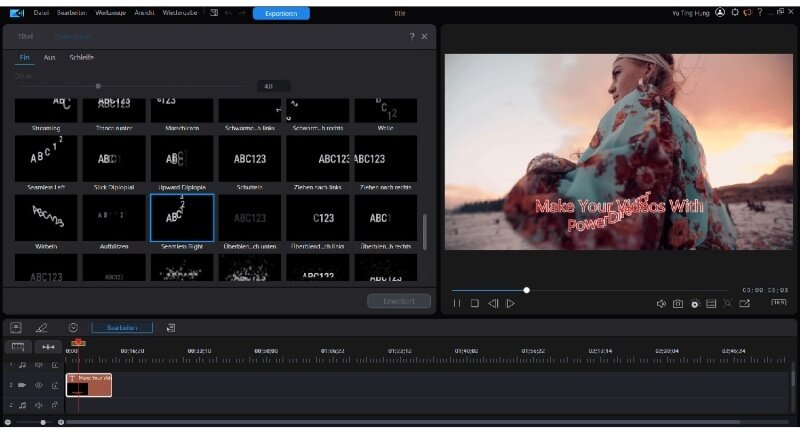This screenshot has width=800, height=431.
Task: Open the 16:9 aspect ratio selector
Action: 779,302
